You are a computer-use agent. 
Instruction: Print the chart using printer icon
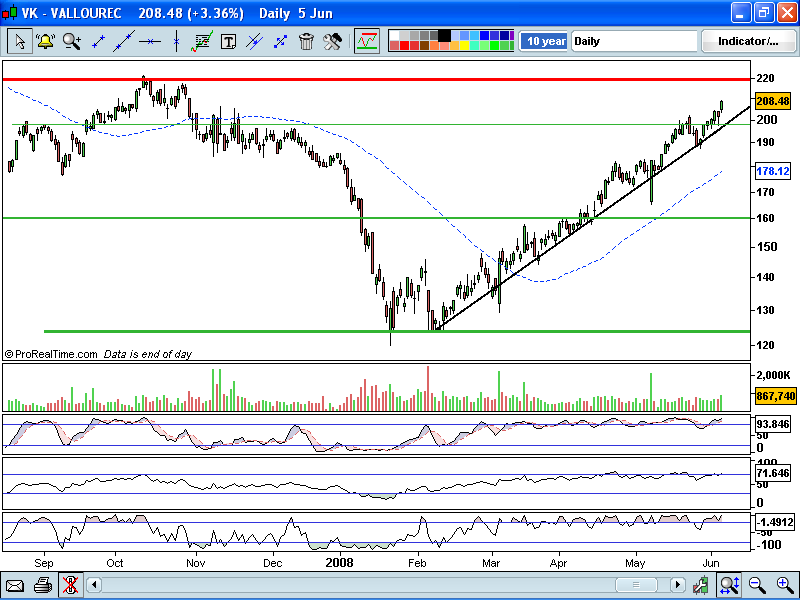pos(43,585)
